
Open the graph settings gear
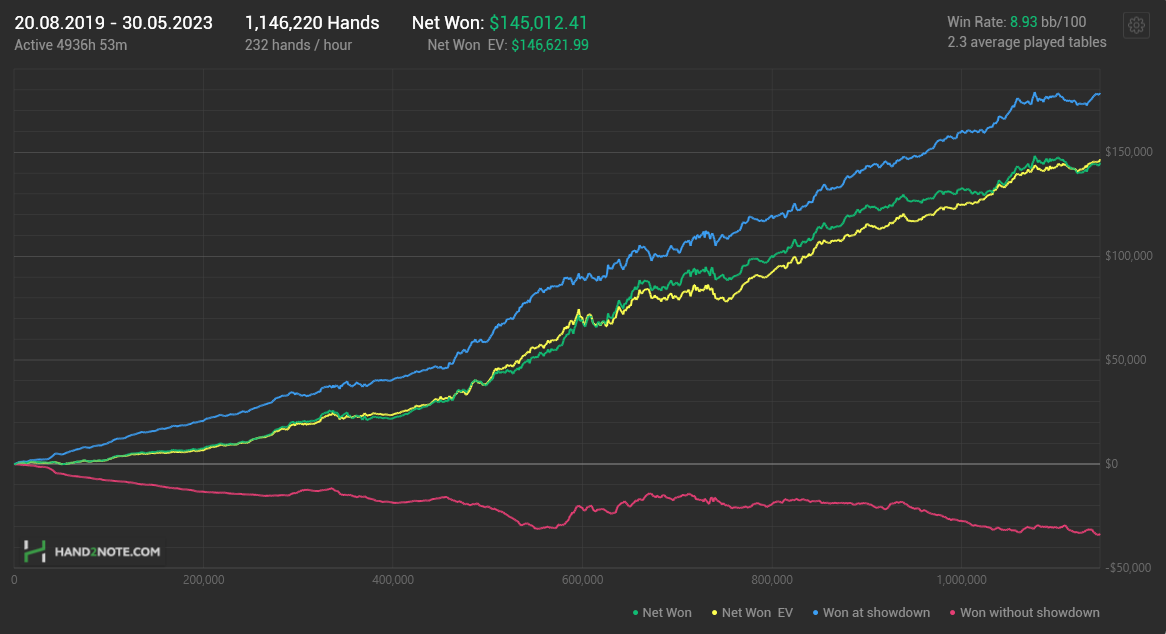click(1136, 26)
